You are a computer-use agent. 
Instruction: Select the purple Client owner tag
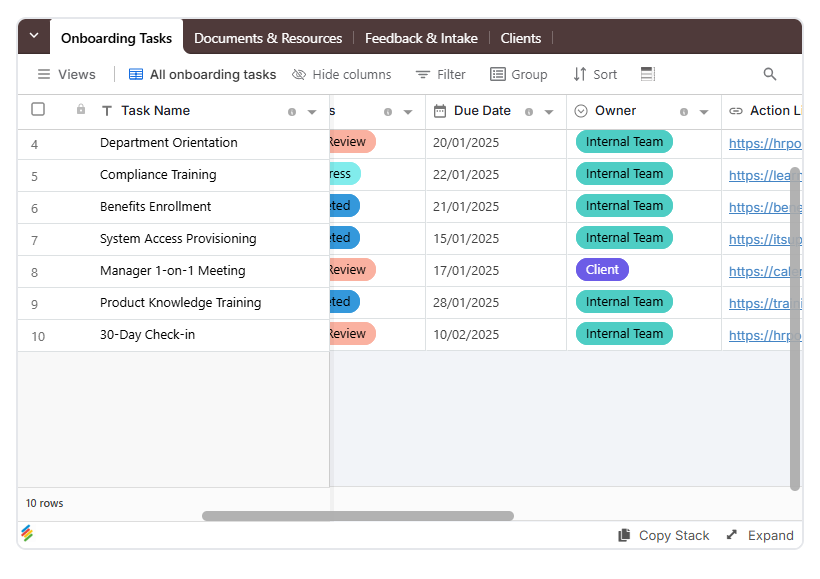pos(602,269)
